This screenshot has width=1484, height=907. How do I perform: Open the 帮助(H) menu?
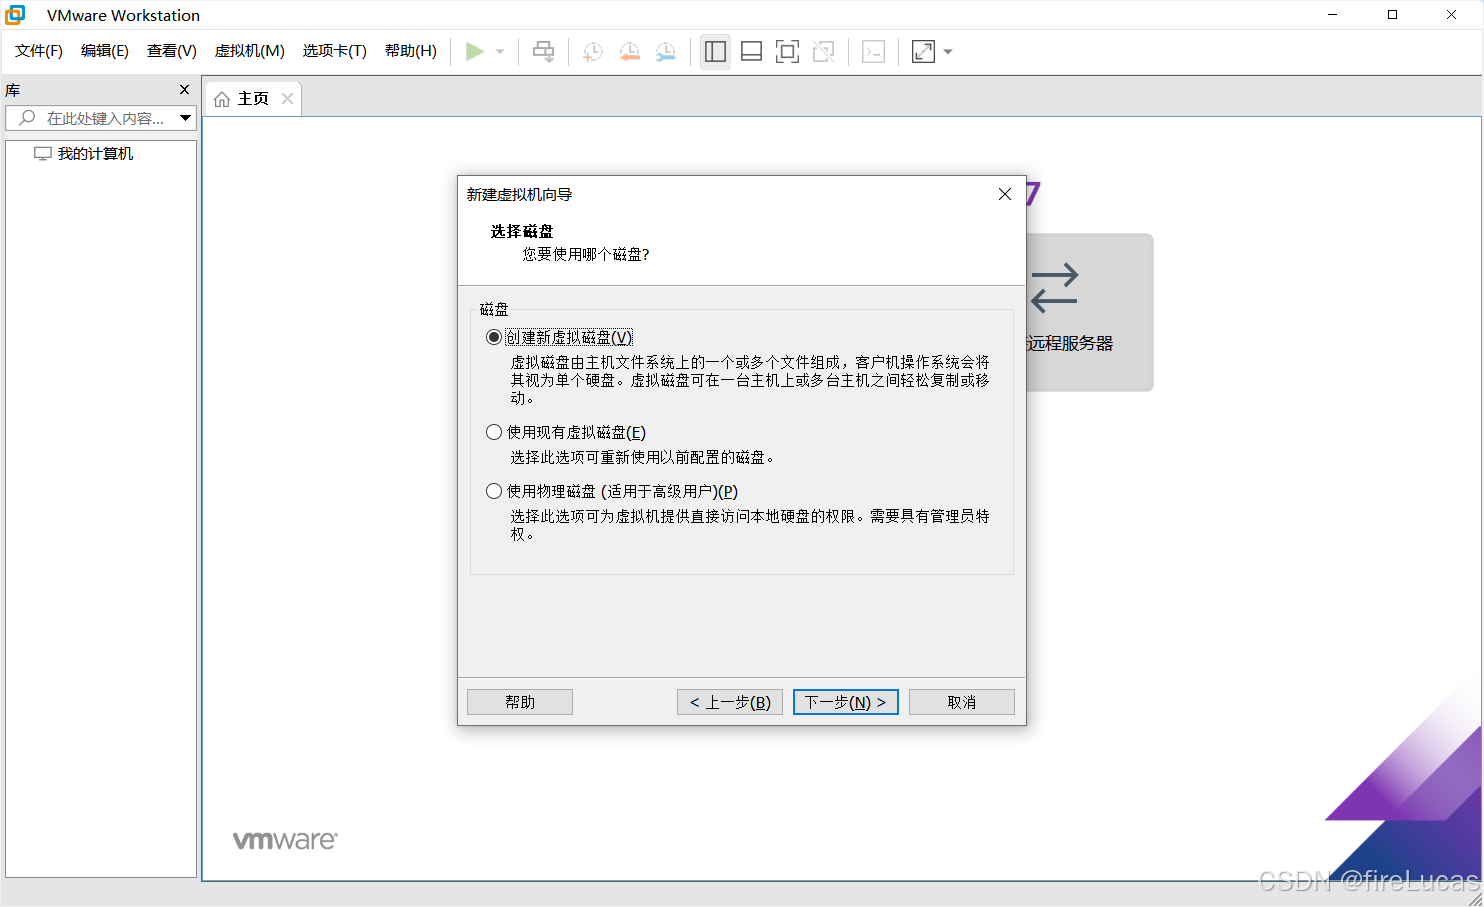(x=411, y=51)
